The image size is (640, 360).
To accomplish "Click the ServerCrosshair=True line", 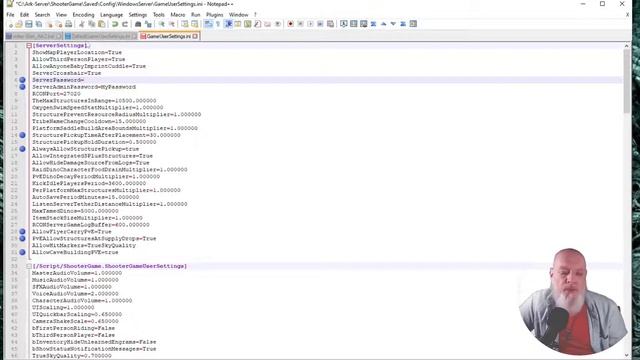I will pos(67,73).
